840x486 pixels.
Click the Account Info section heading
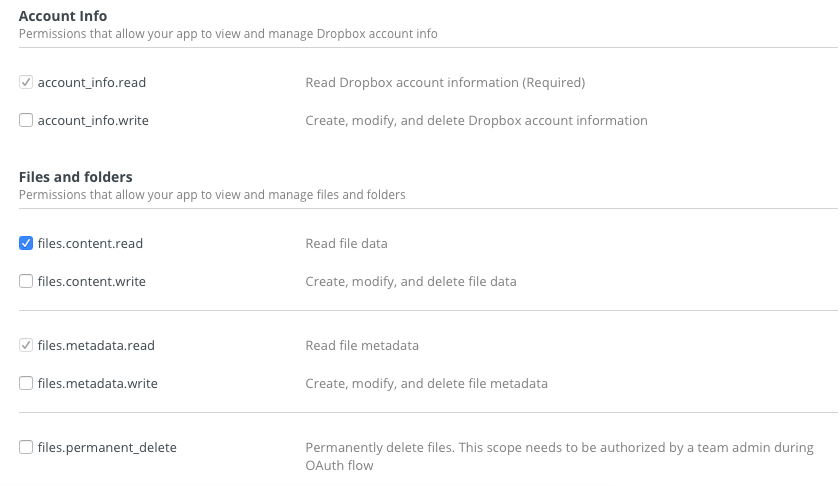(63, 16)
